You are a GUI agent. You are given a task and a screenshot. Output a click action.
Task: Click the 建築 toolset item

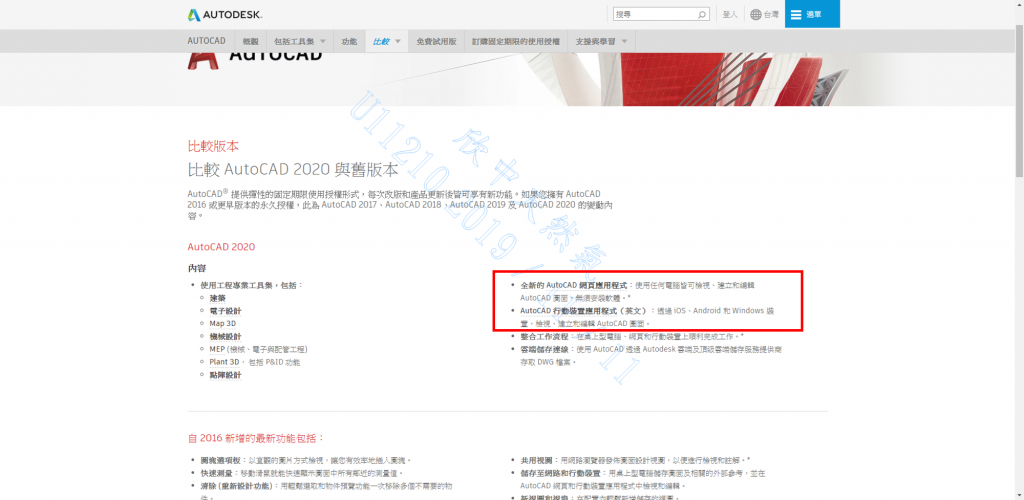217,298
